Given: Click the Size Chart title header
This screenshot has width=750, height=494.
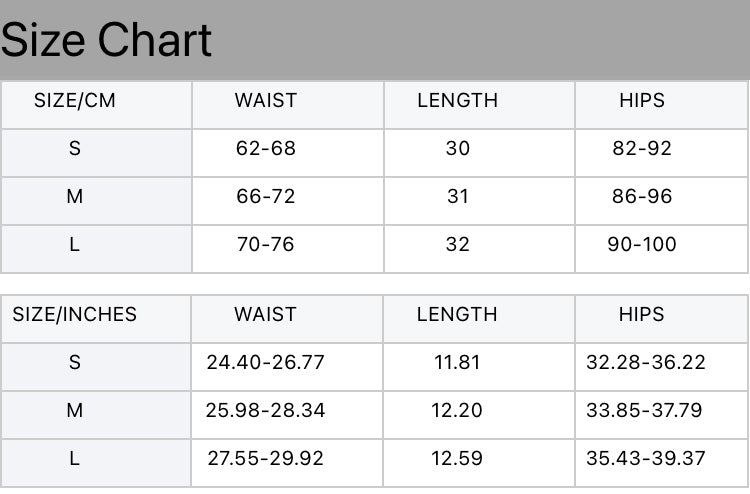Looking at the screenshot, I should (x=107, y=41).
